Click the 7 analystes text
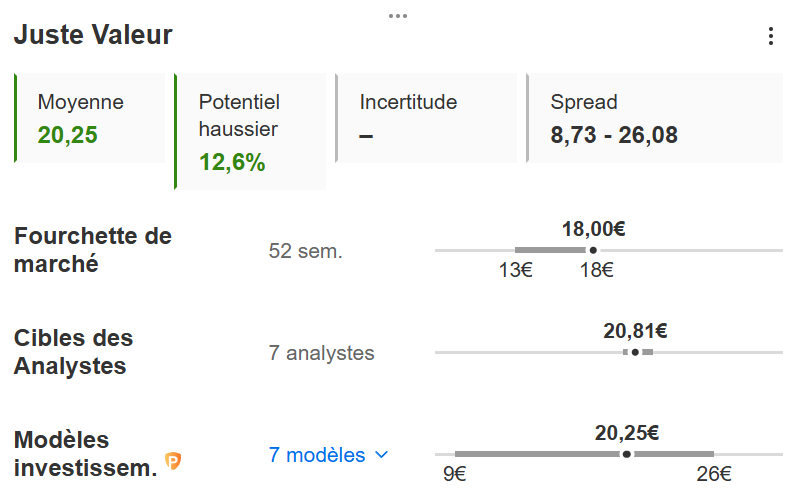Screen dimensions: 793x498 (322, 353)
